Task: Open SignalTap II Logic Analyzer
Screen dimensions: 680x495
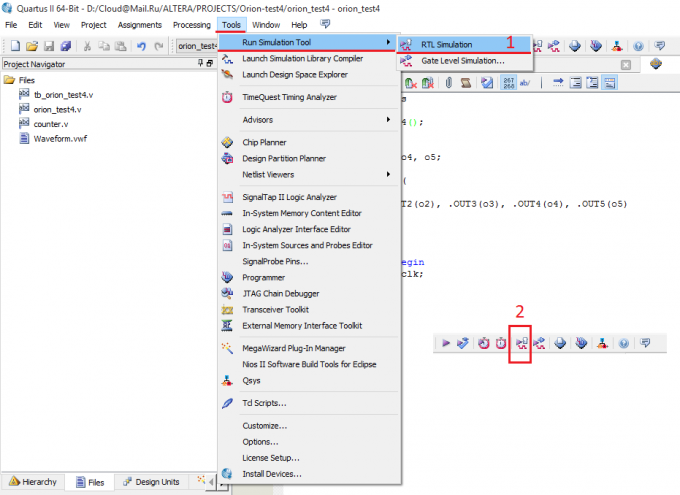Action: pyautogui.click(x=309, y=197)
